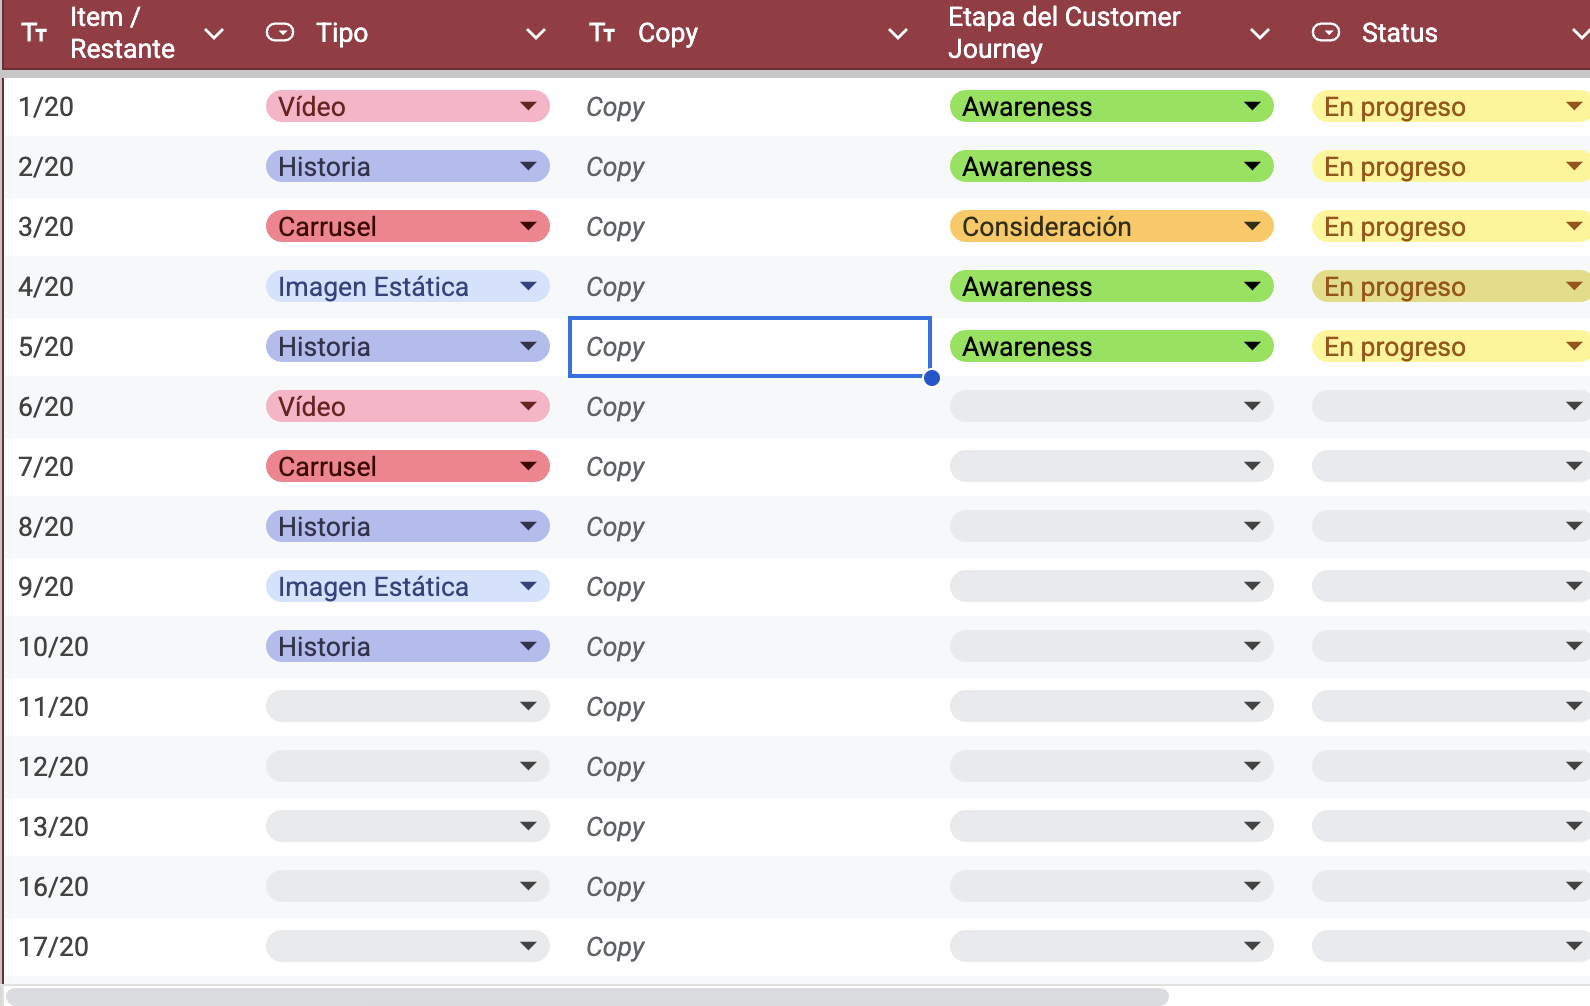Open the En progreso status dropdown in row 4/20
The width and height of the screenshot is (1590, 1006).
point(1451,286)
